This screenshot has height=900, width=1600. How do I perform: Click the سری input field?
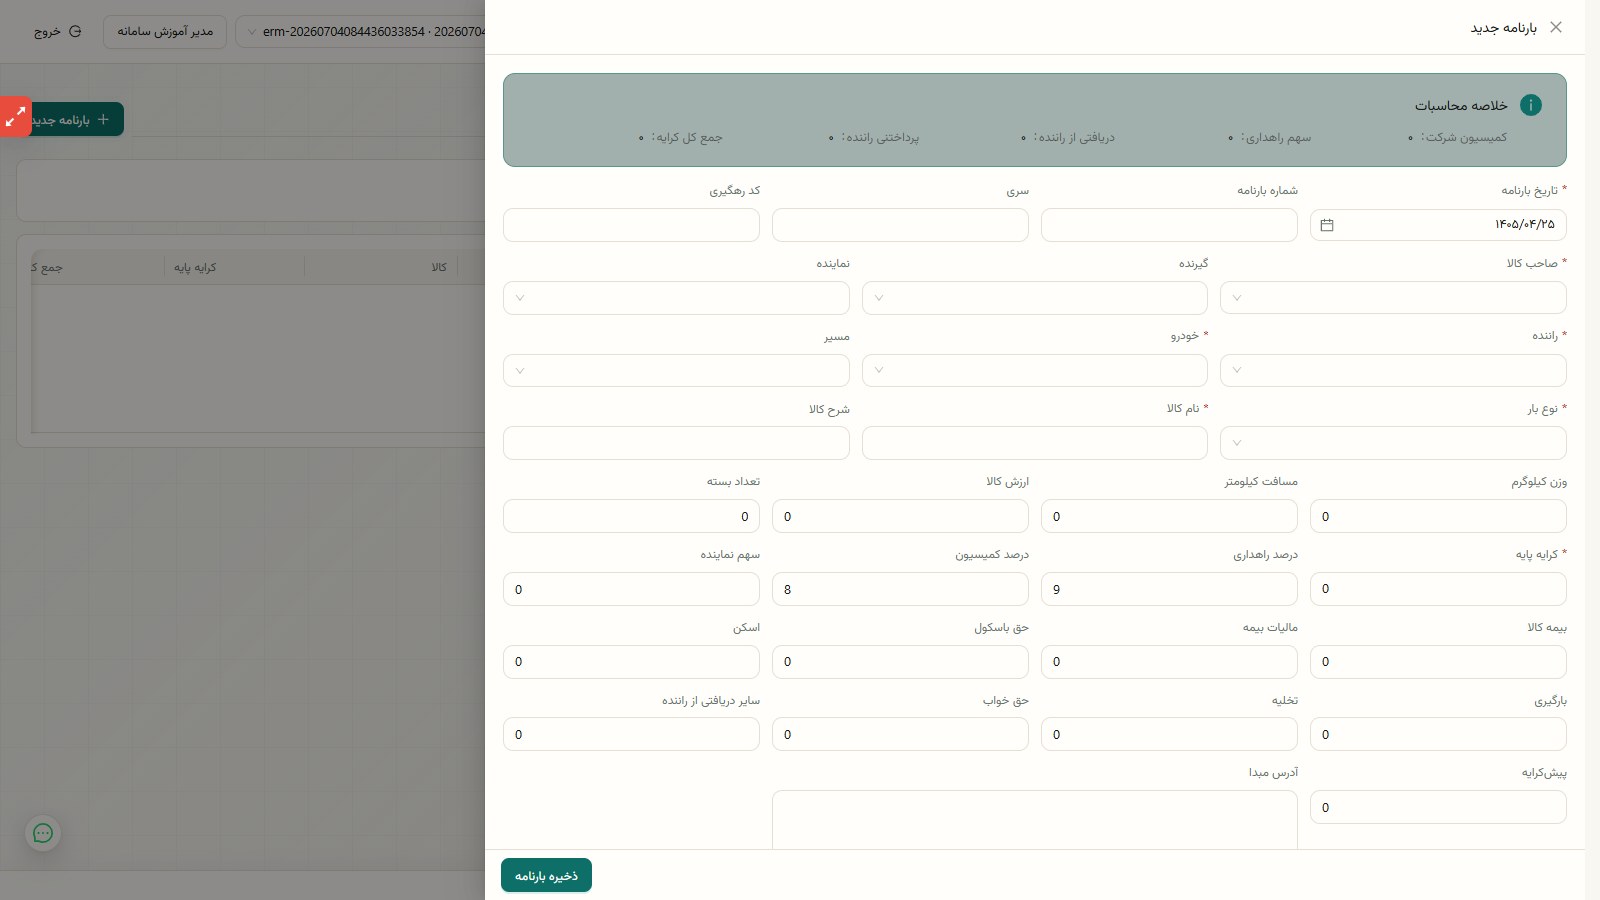point(900,225)
